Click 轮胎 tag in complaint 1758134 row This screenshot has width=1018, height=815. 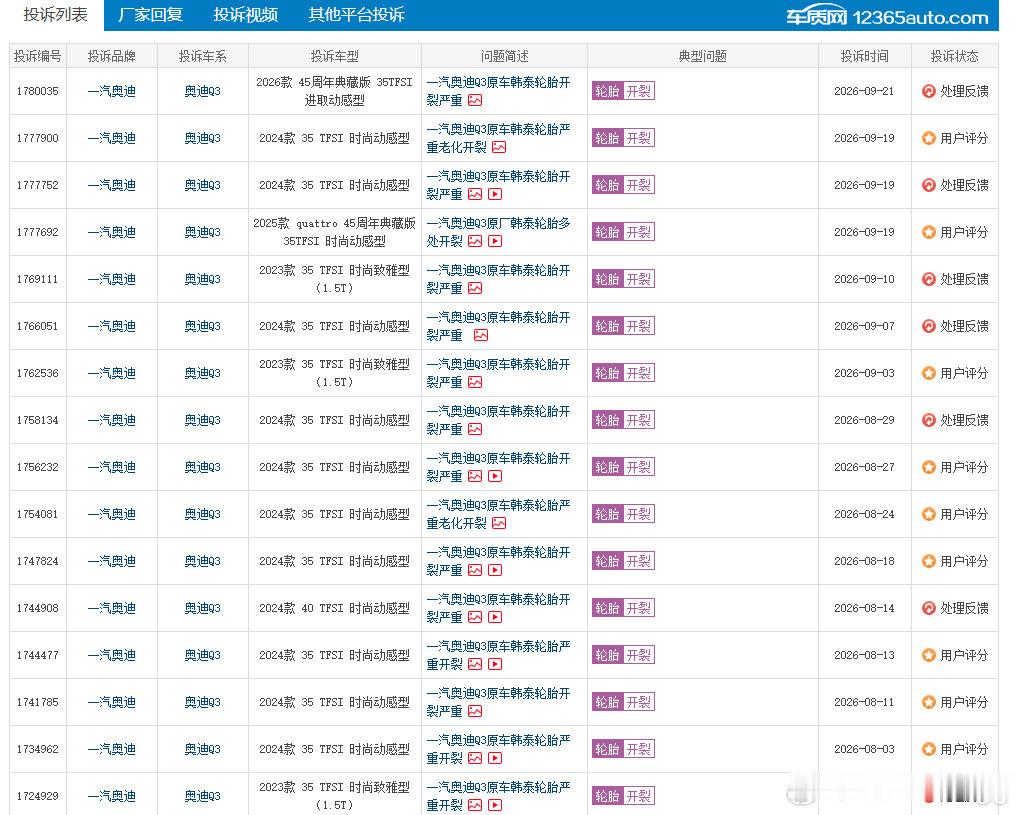[607, 420]
